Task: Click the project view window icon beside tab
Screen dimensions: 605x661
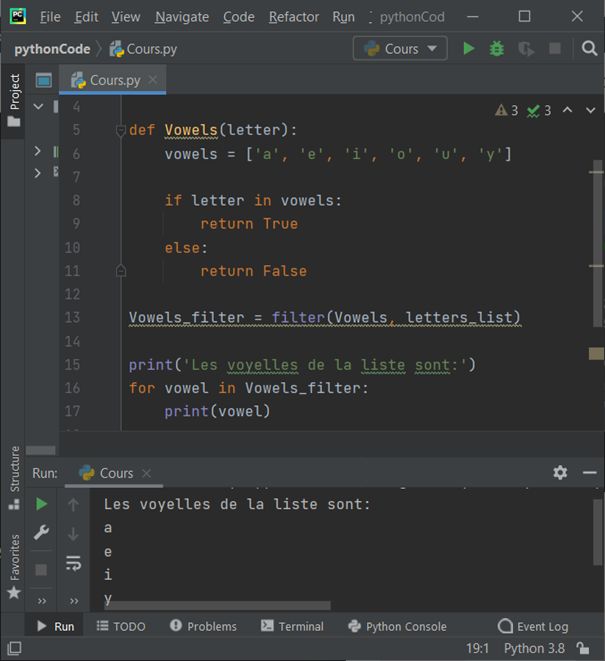Action: 43,80
